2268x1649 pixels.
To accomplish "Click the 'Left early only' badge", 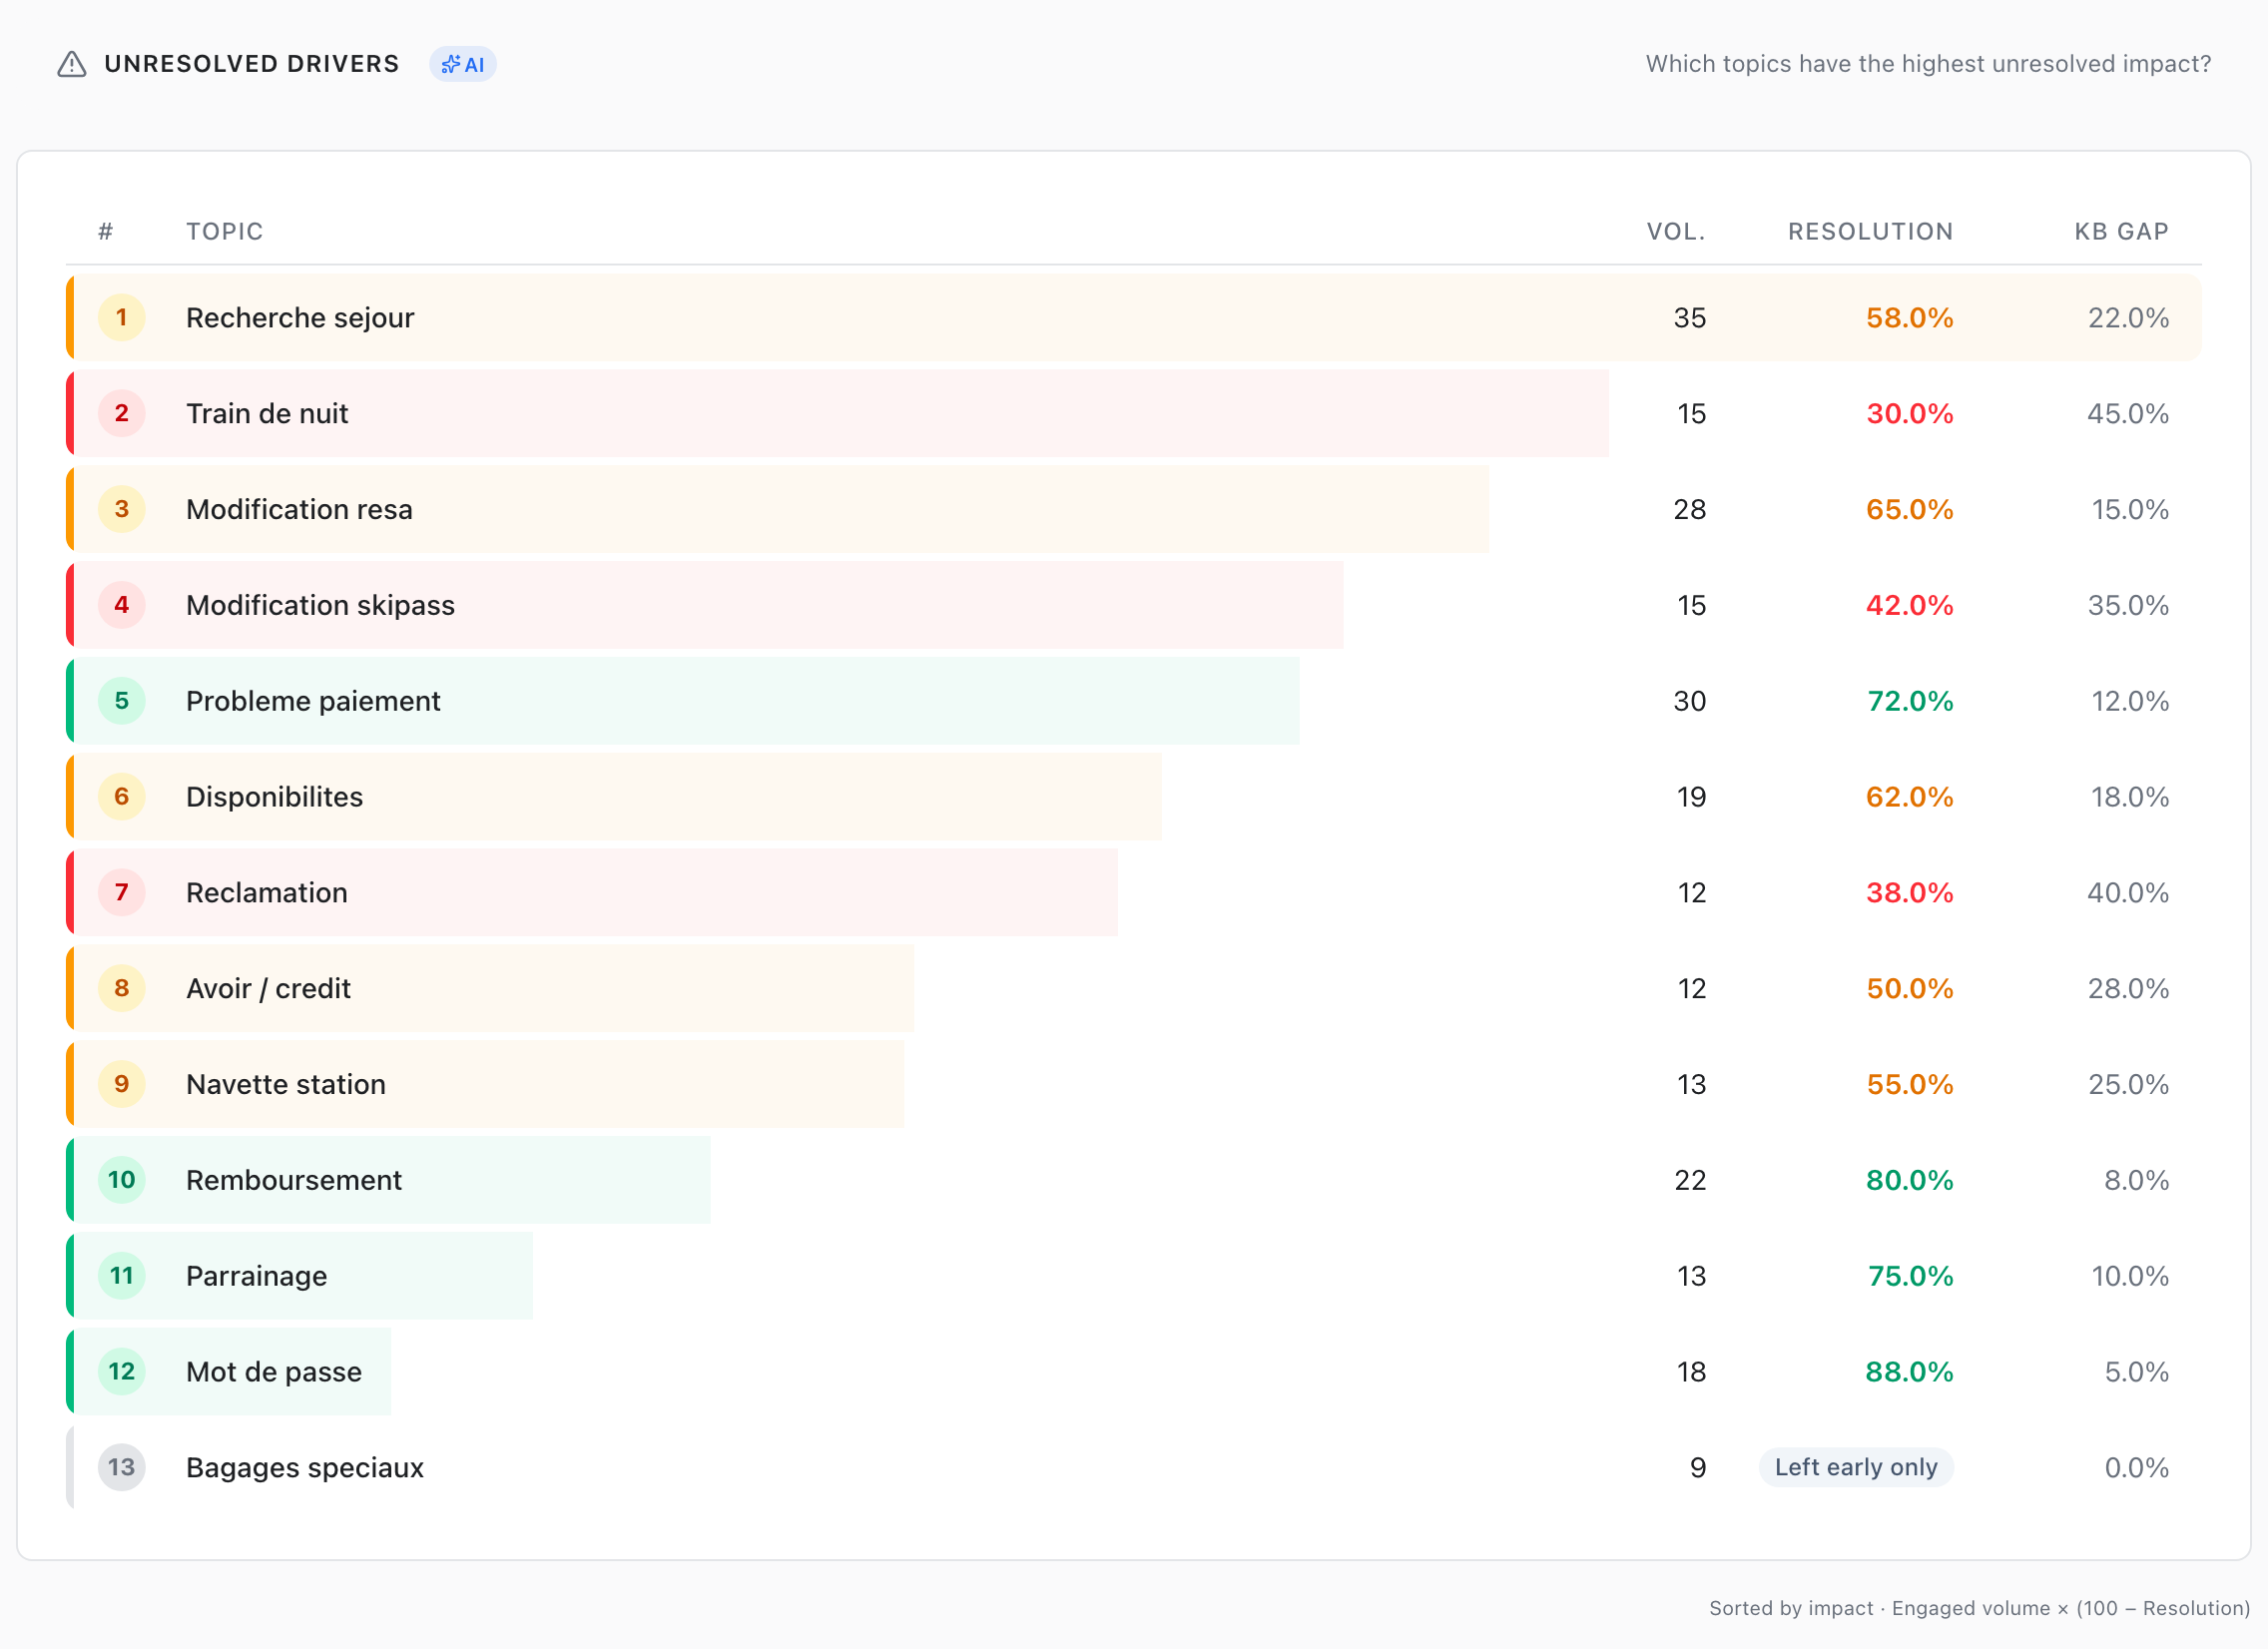I will (1856, 1468).
